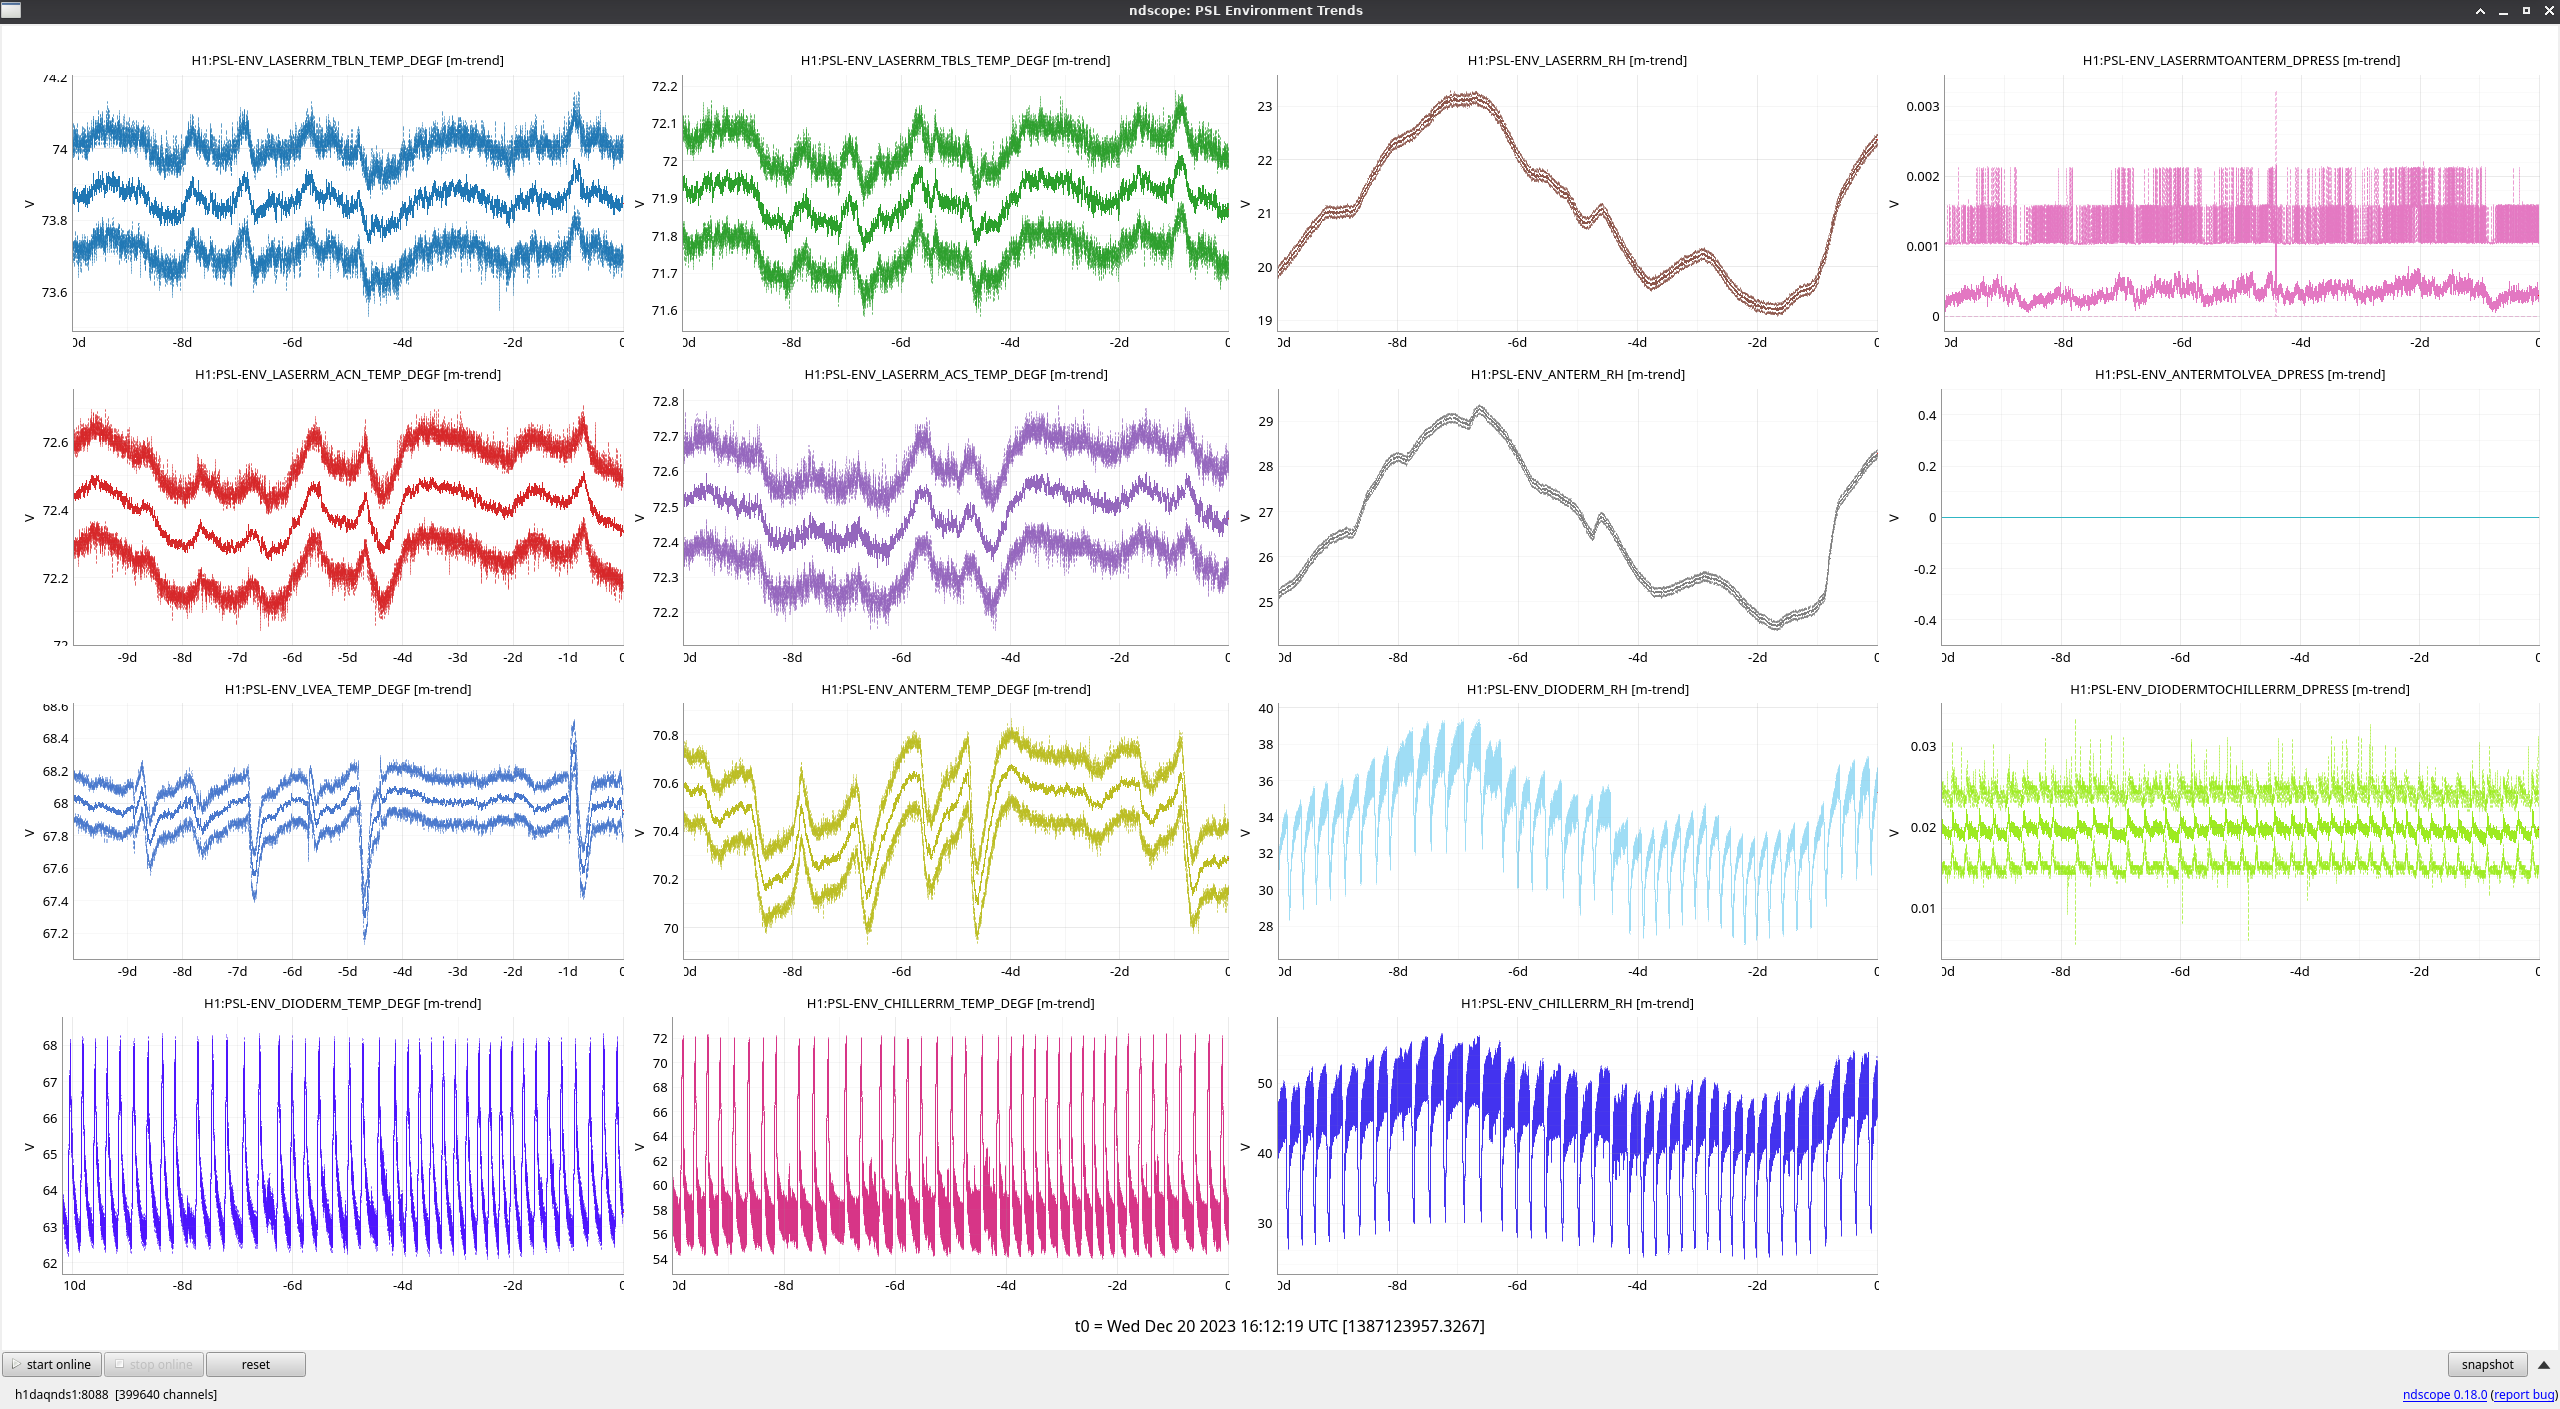Minimize the ndscope window
The height and width of the screenshot is (1409, 2560).
[2503, 11]
